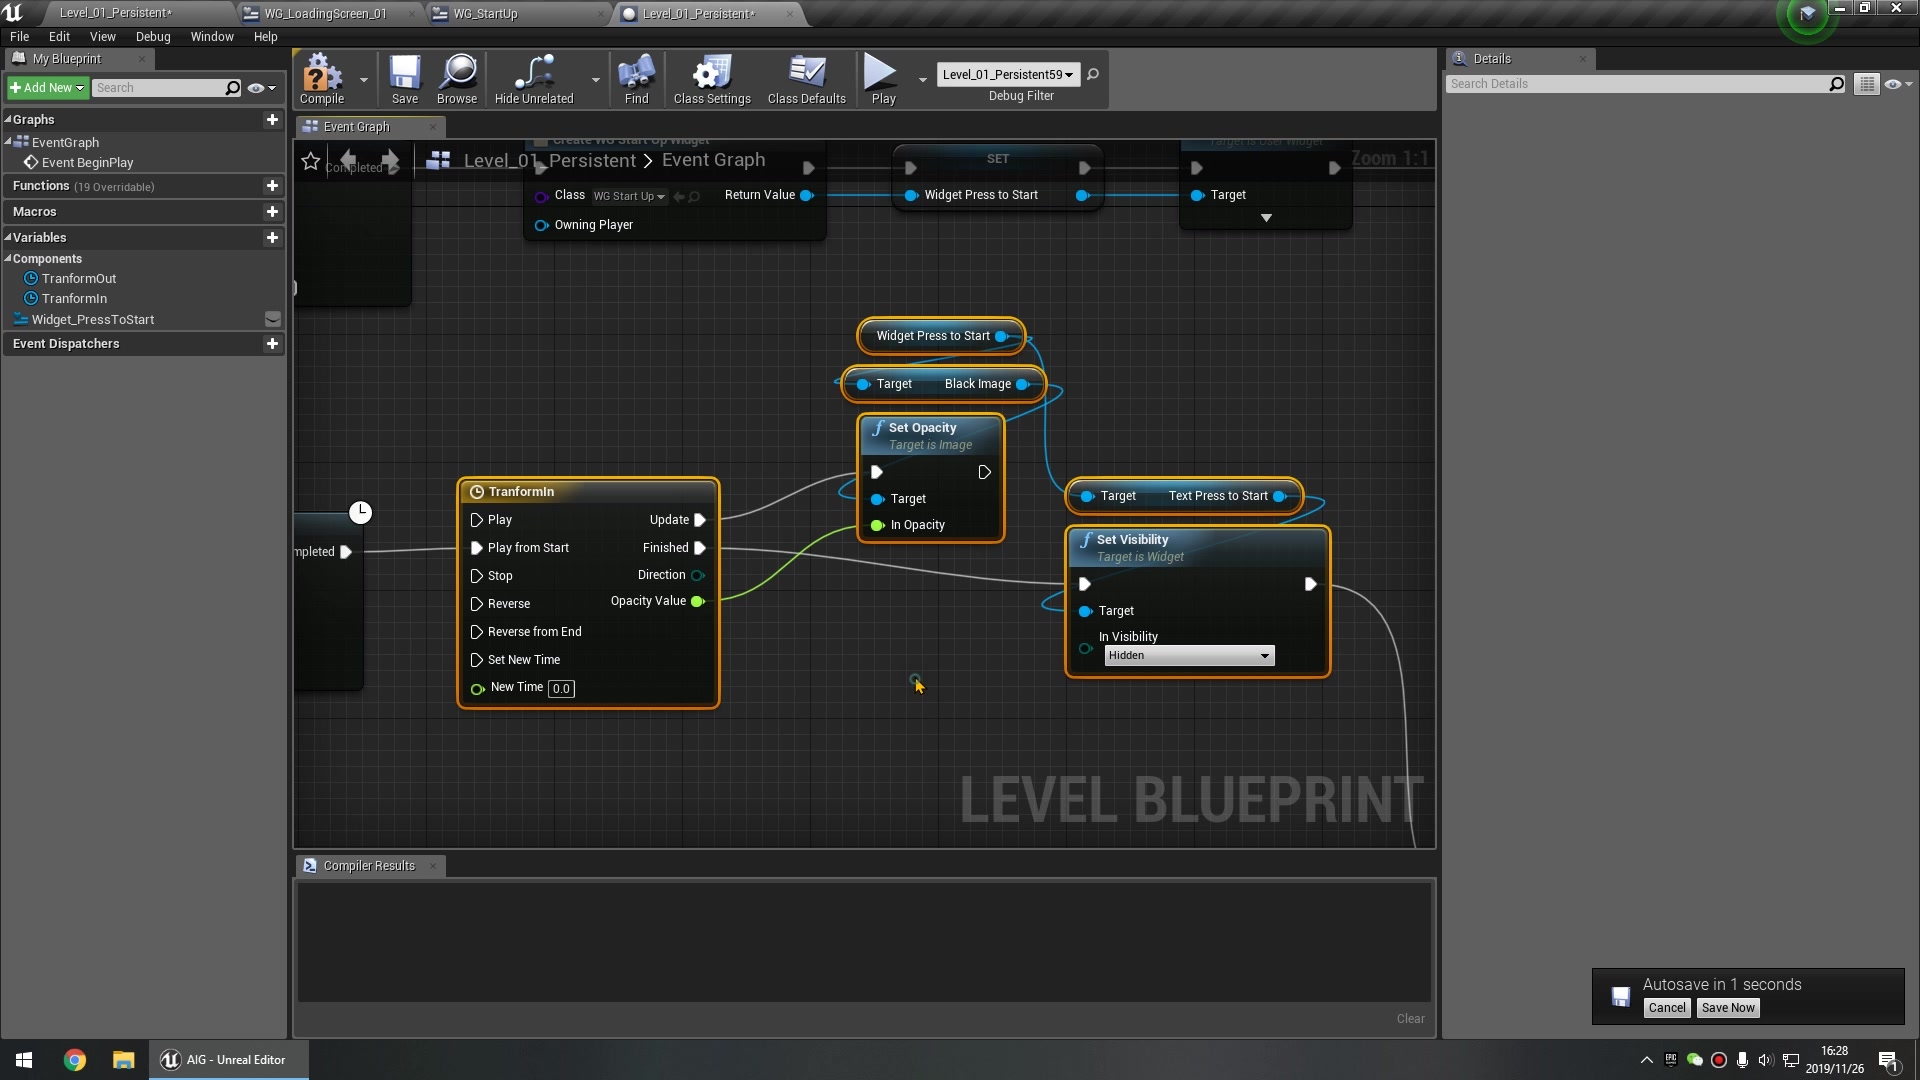Open Class Defaults
This screenshot has height=1080, width=1920.
pyautogui.click(x=806, y=78)
